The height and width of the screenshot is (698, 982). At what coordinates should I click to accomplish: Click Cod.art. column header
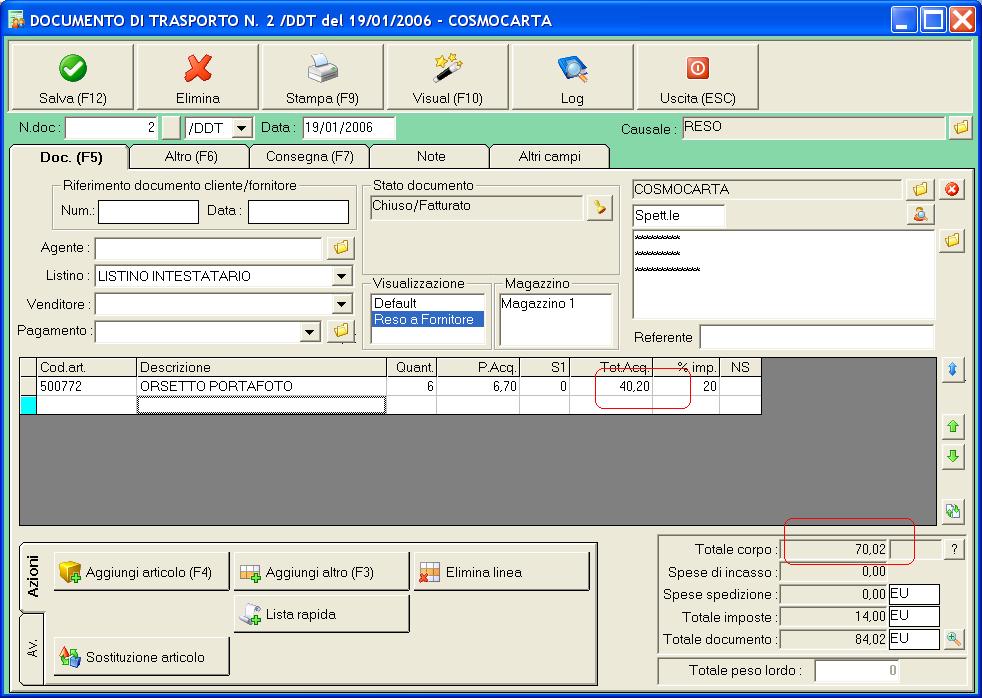[86, 367]
